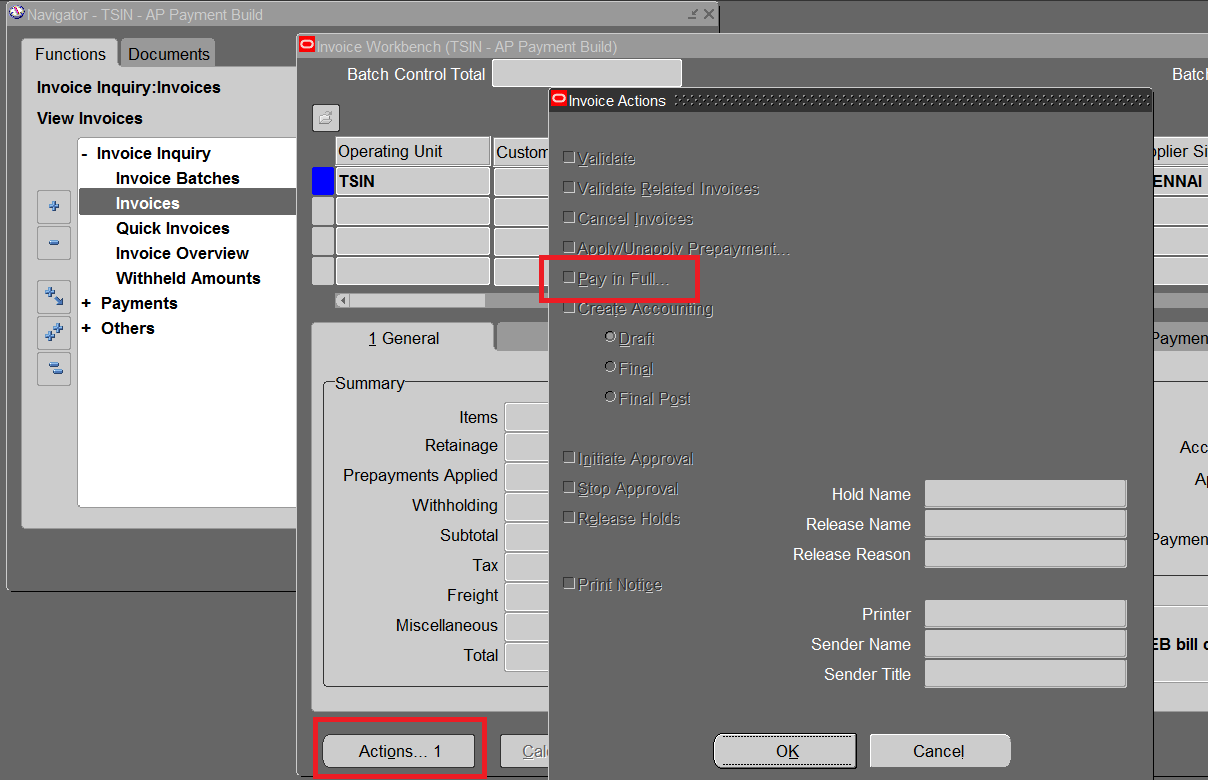This screenshot has height=780, width=1208.
Task: Click OK in the Invoice Actions dialog
Action: [784, 750]
